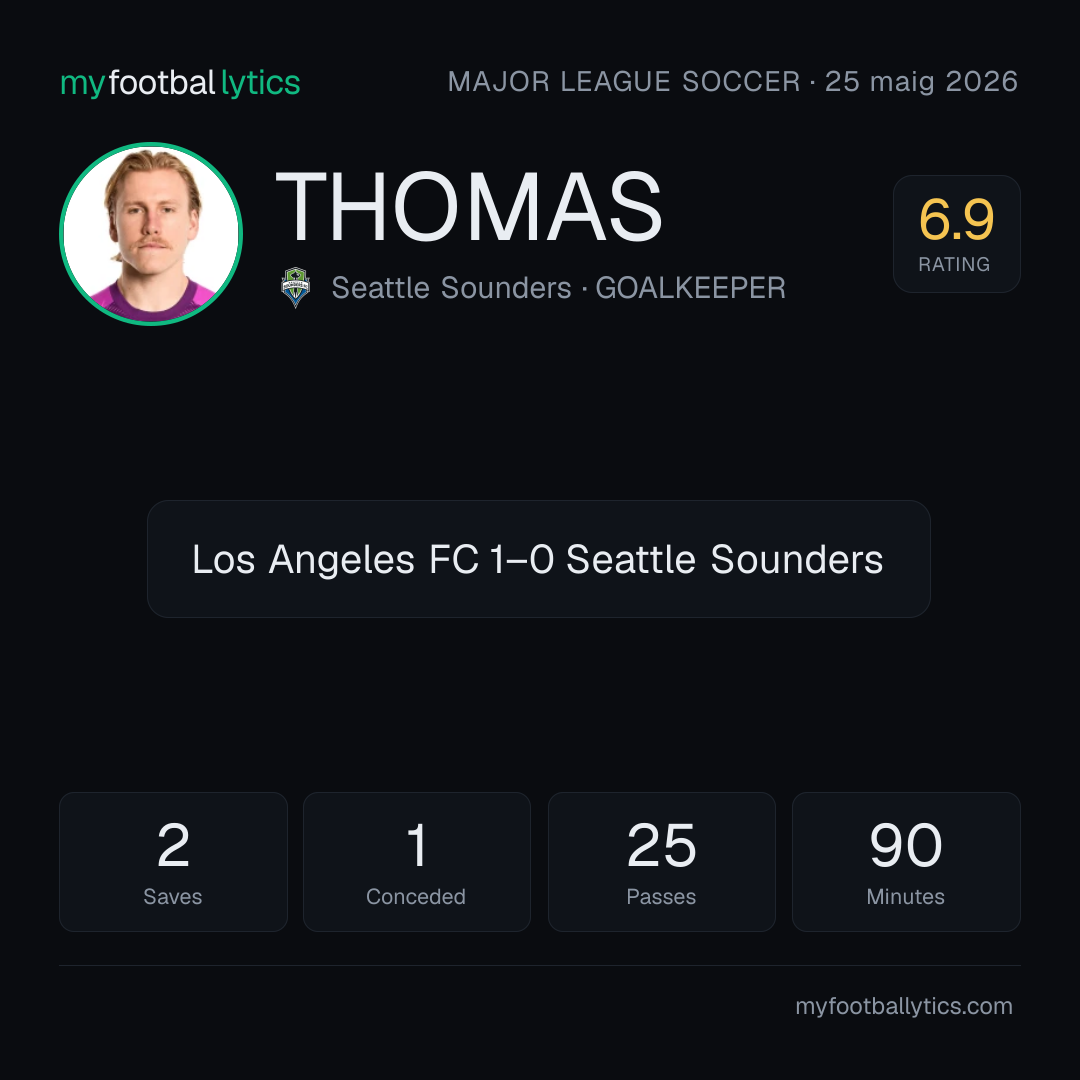Image resolution: width=1080 pixels, height=1080 pixels.
Task: Click the Seattle Sounders crest icon
Action: point(295,287)
